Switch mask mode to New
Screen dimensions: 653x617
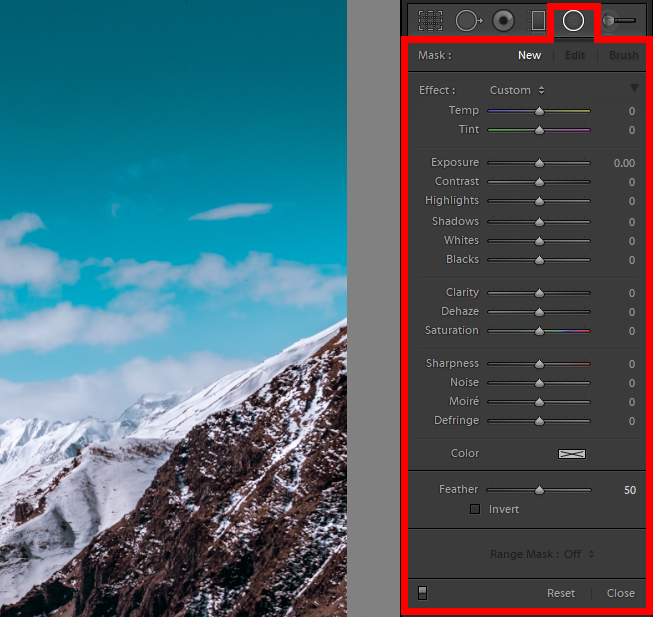(x=529, y=56)
